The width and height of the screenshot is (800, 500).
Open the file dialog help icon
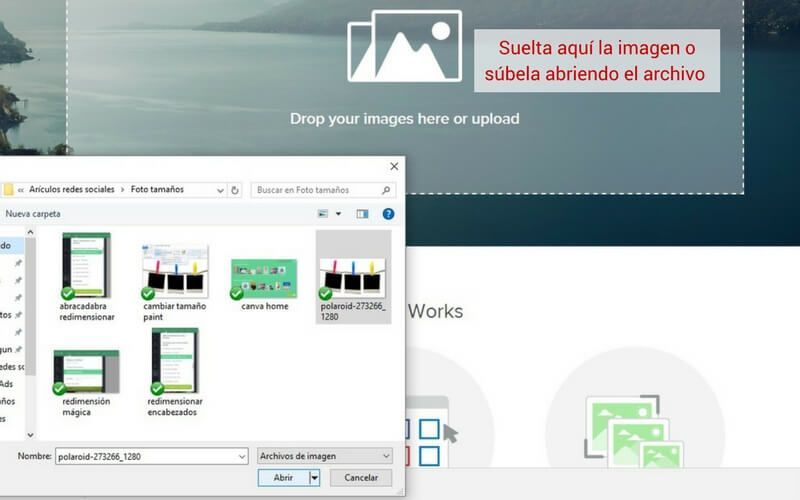pyautogui.click(x=388, y=214)
